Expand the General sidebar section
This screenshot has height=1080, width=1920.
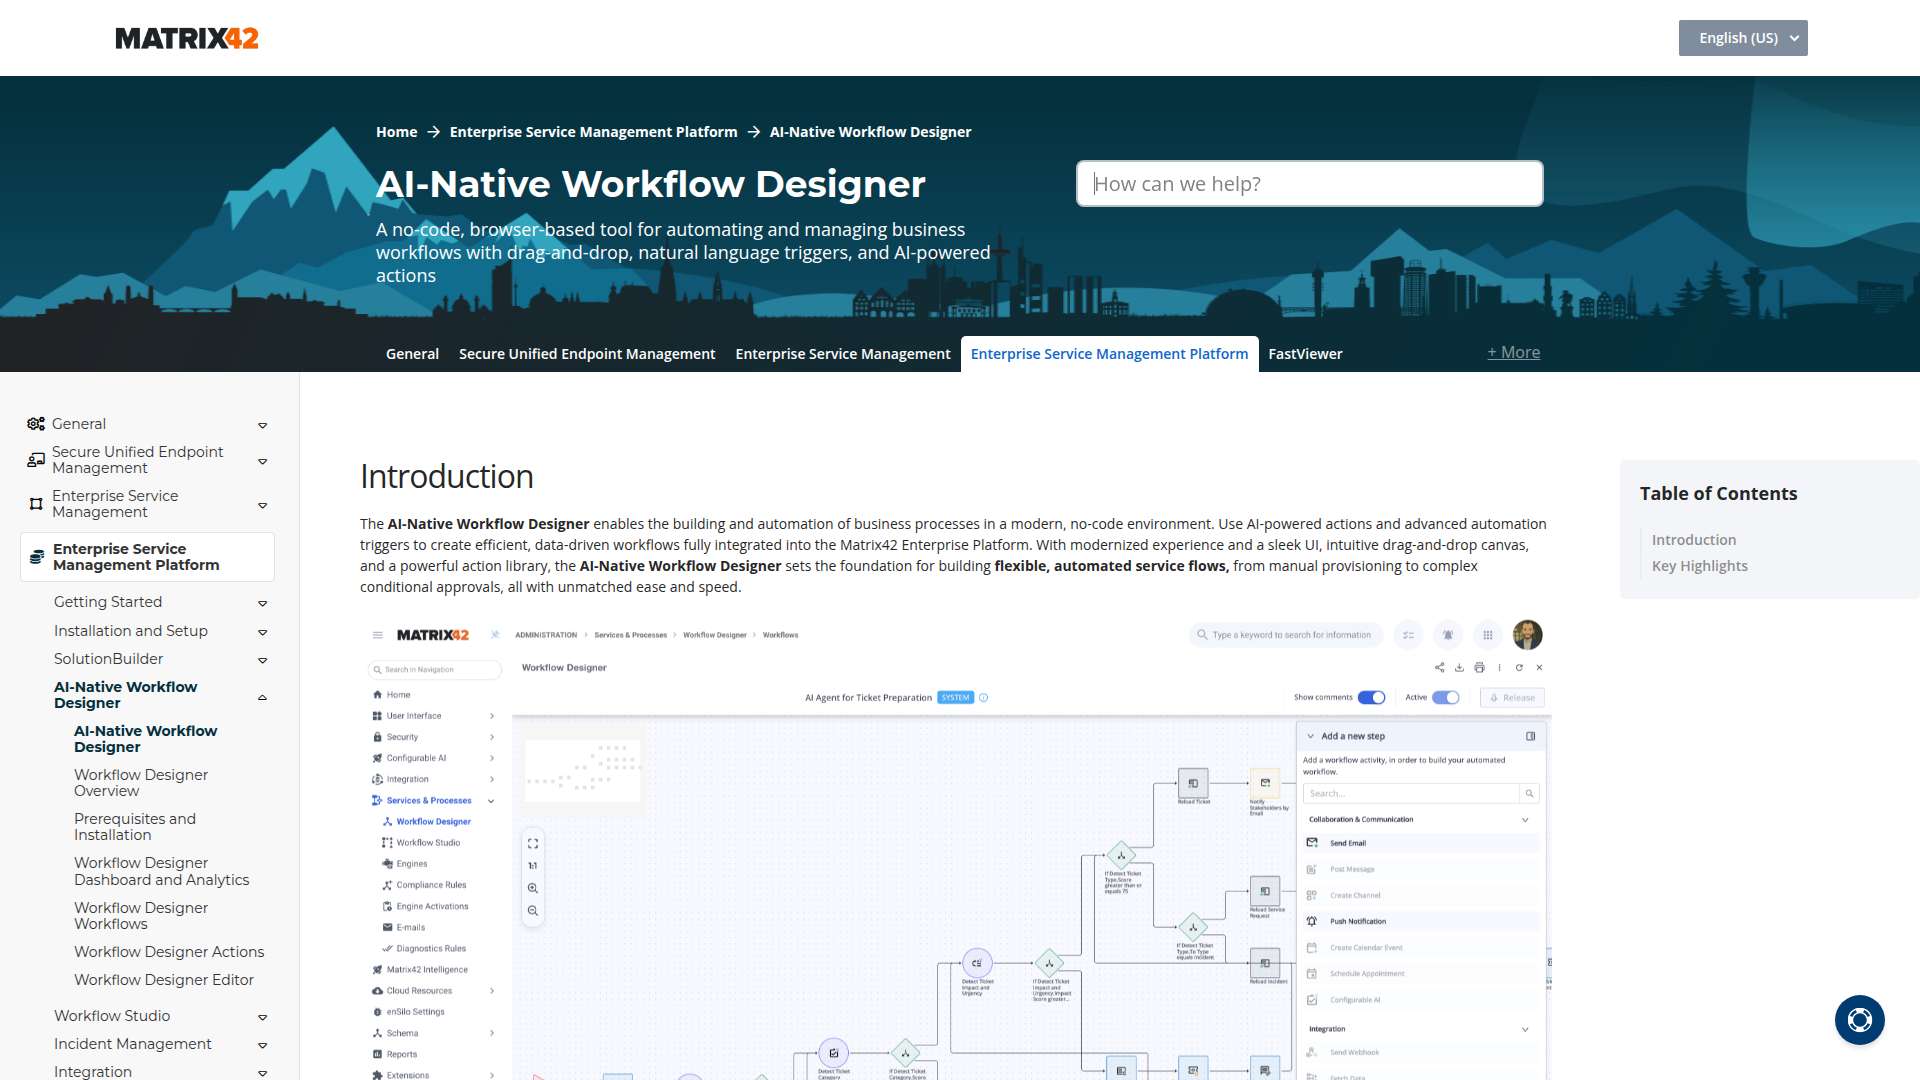[x=263, y=425]
